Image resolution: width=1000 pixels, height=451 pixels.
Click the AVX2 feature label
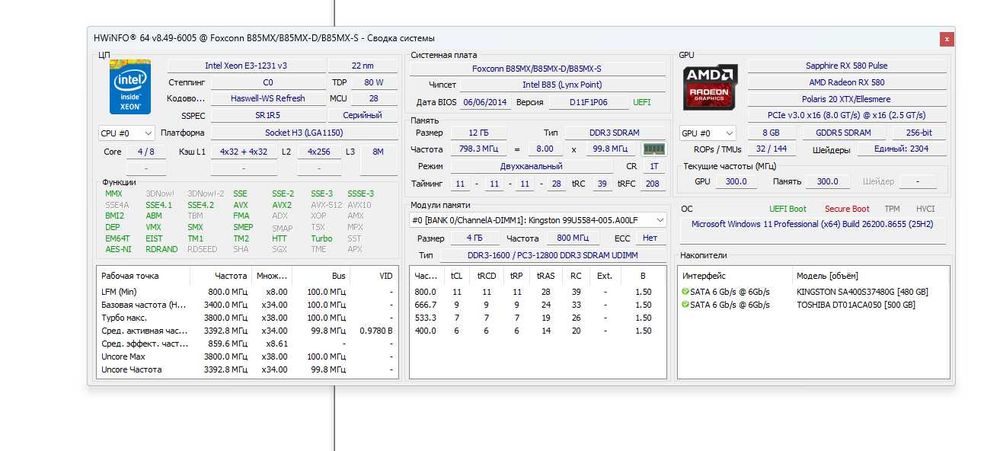point(282,205)
